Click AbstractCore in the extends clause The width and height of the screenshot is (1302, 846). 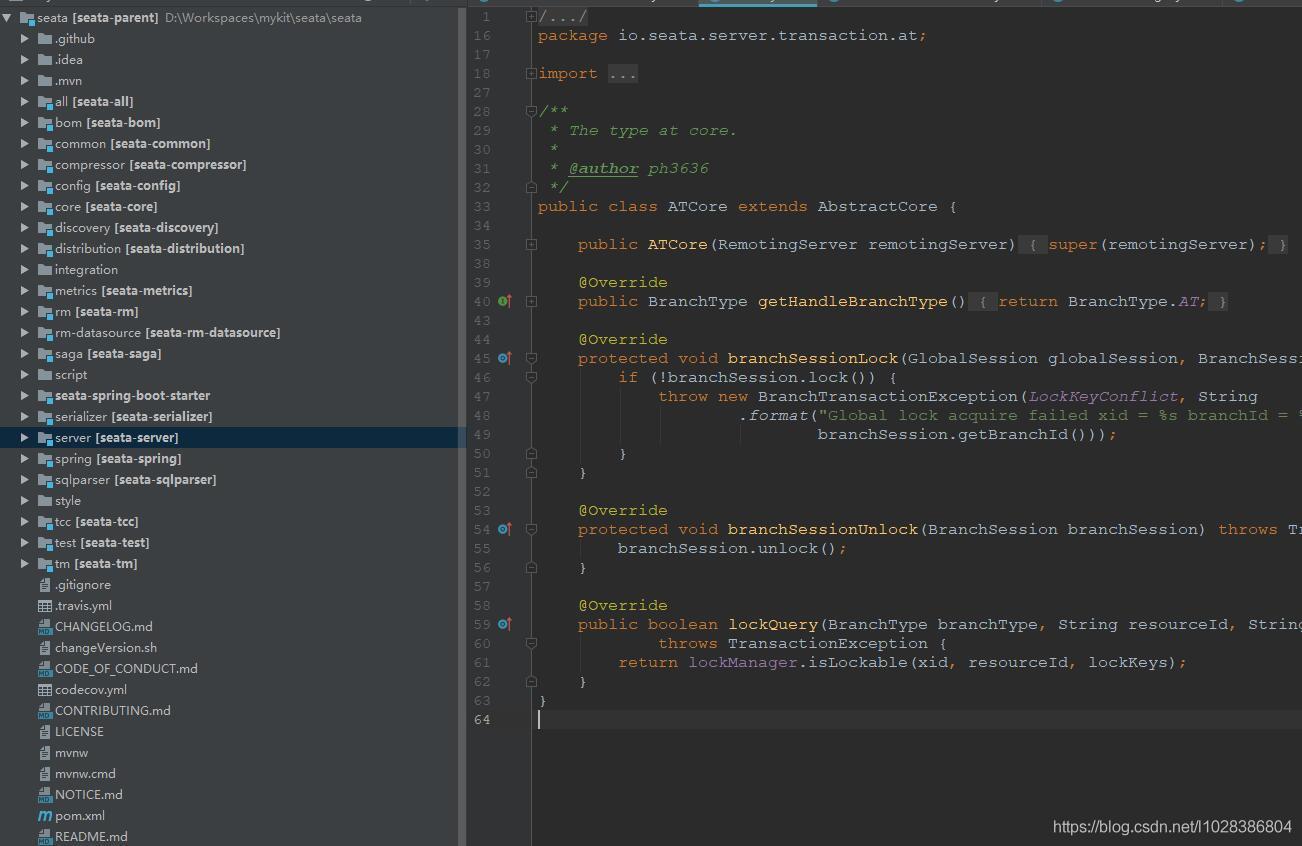coord(877,206)
